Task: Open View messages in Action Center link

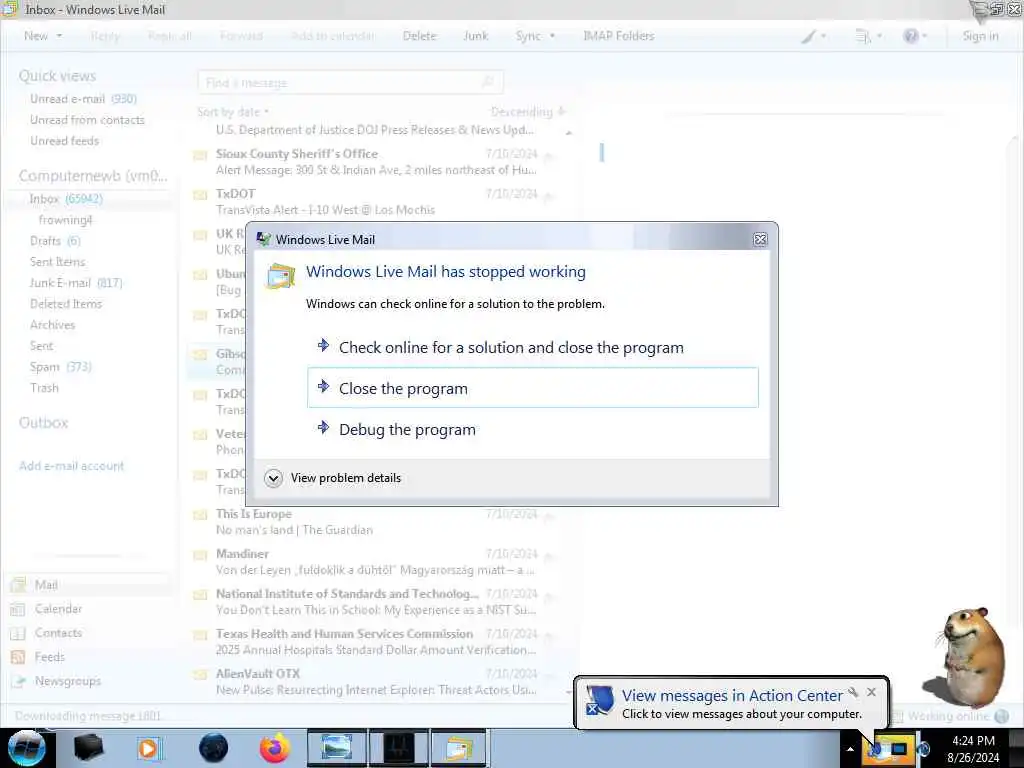Action: pyautogui.click(x=732, y=696)
